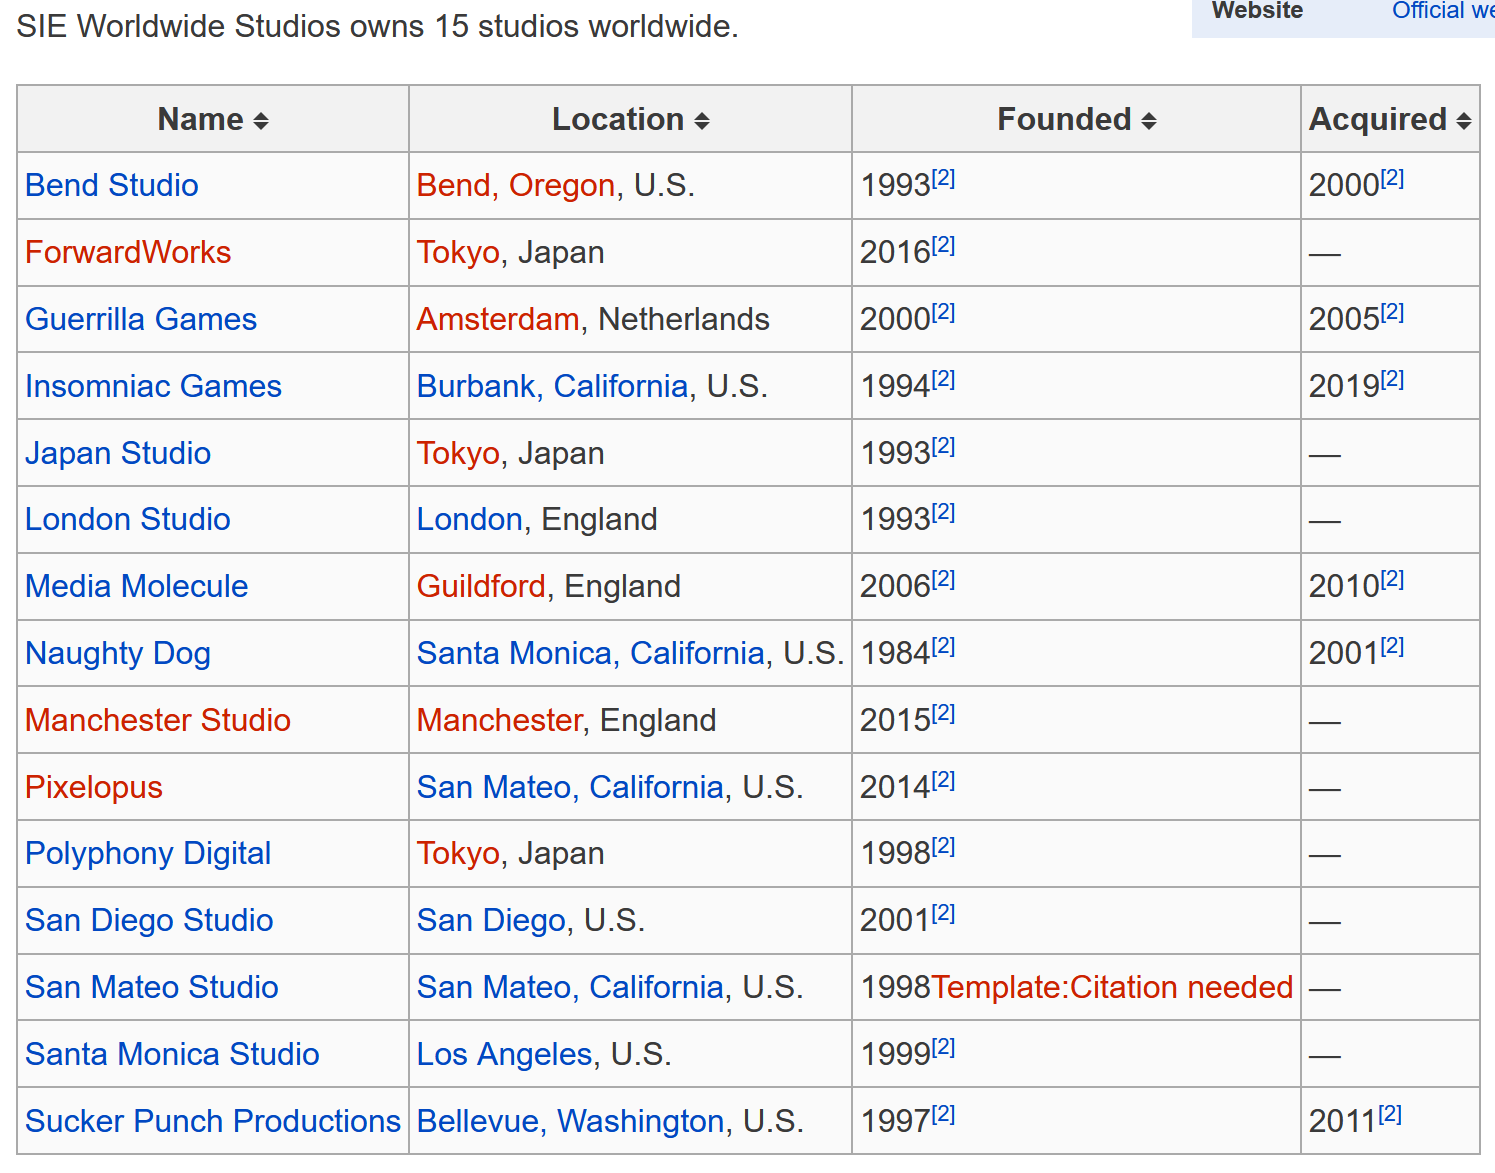Open the Insomniac Games link

(x=153, y=386)
